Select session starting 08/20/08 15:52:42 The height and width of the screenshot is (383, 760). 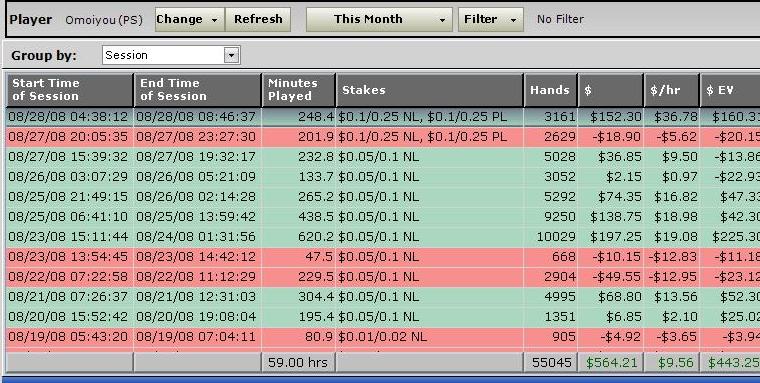click(383, 317)
